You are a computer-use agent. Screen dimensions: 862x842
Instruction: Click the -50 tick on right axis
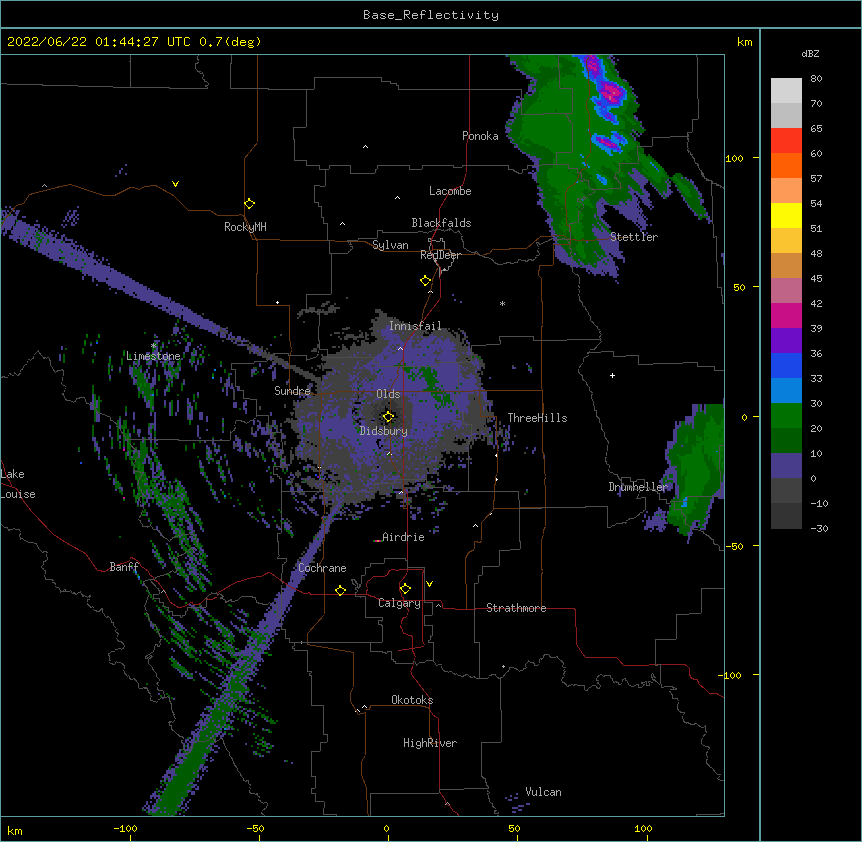click(734, 546)
